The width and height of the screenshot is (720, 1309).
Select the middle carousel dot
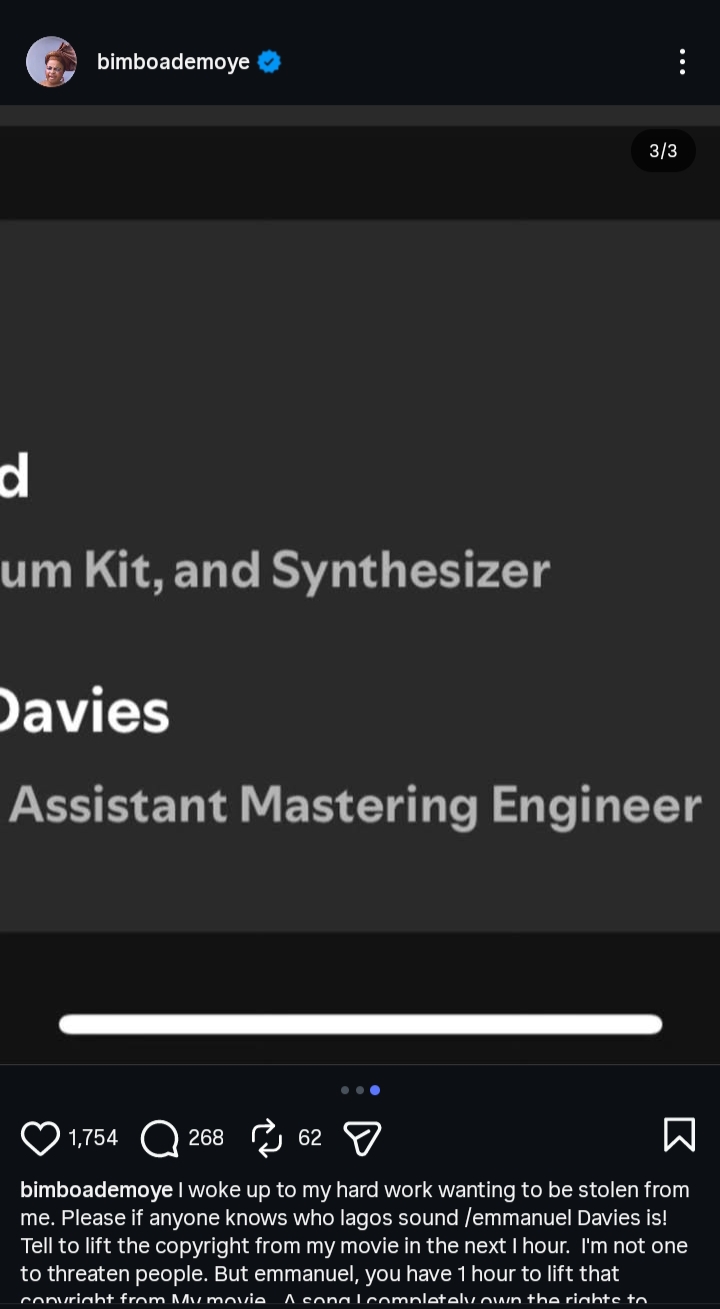[360, 1090]
